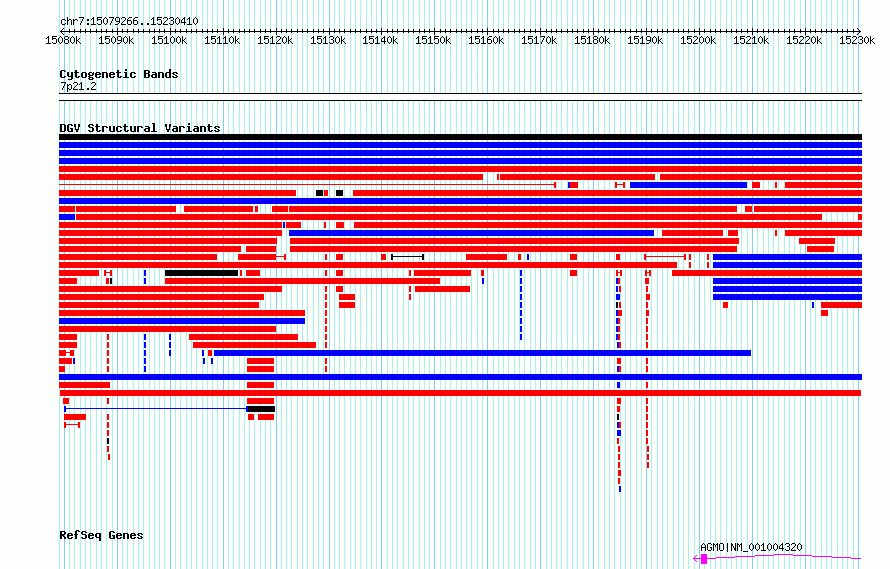Open the Cytogenetic Bands track title
This screenshot has width=890, height=569.
[x=119, y=74]
